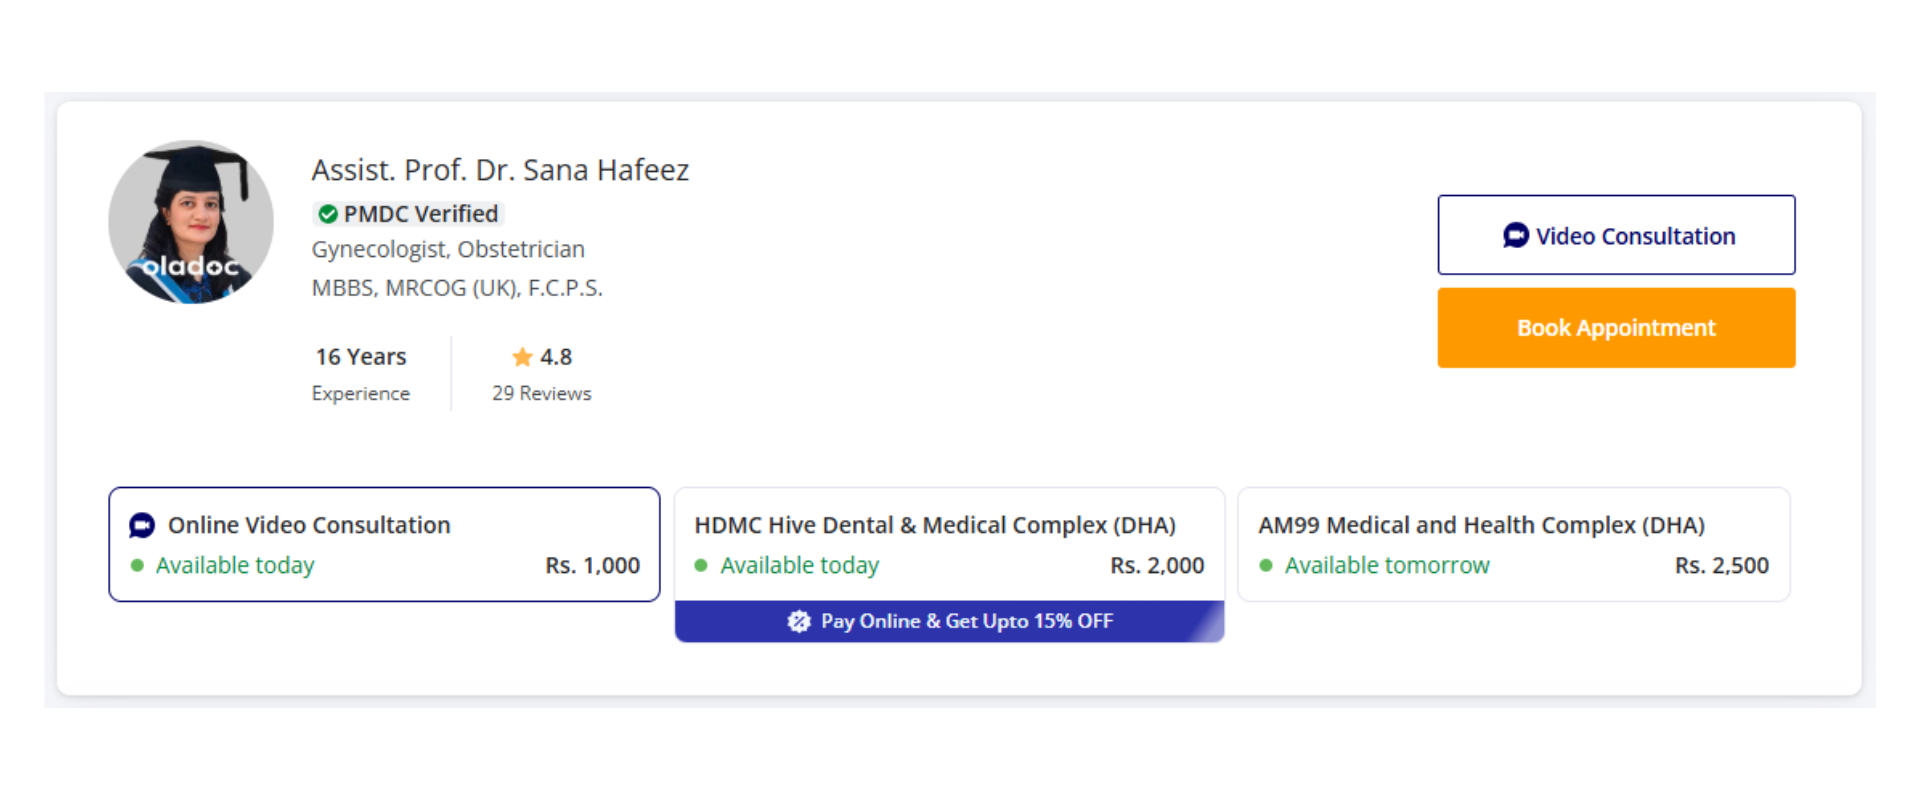The image size is (1920, 800).
Task: Open Assist. Prof. Dr. Sana Hafeez's profile
Action: 500,170
